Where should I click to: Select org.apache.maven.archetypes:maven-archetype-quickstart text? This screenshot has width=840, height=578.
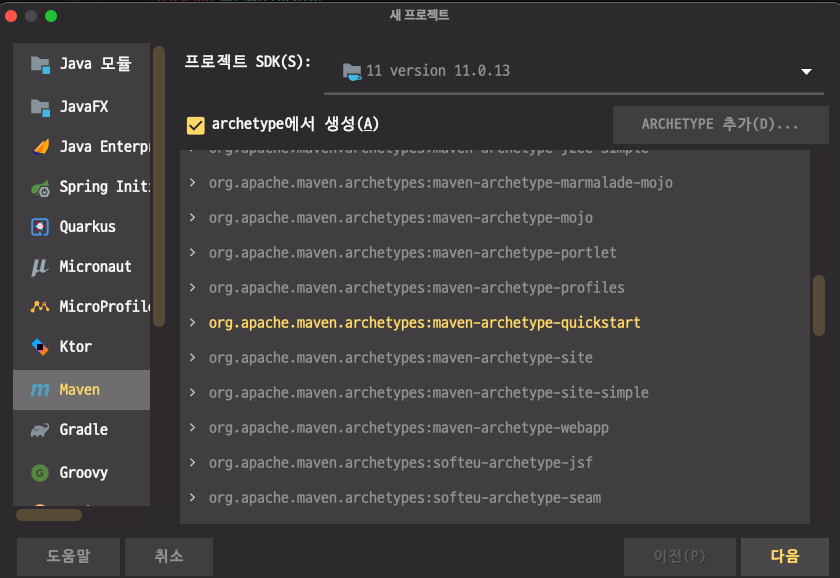pyautogui.click(x=424, y=323)
